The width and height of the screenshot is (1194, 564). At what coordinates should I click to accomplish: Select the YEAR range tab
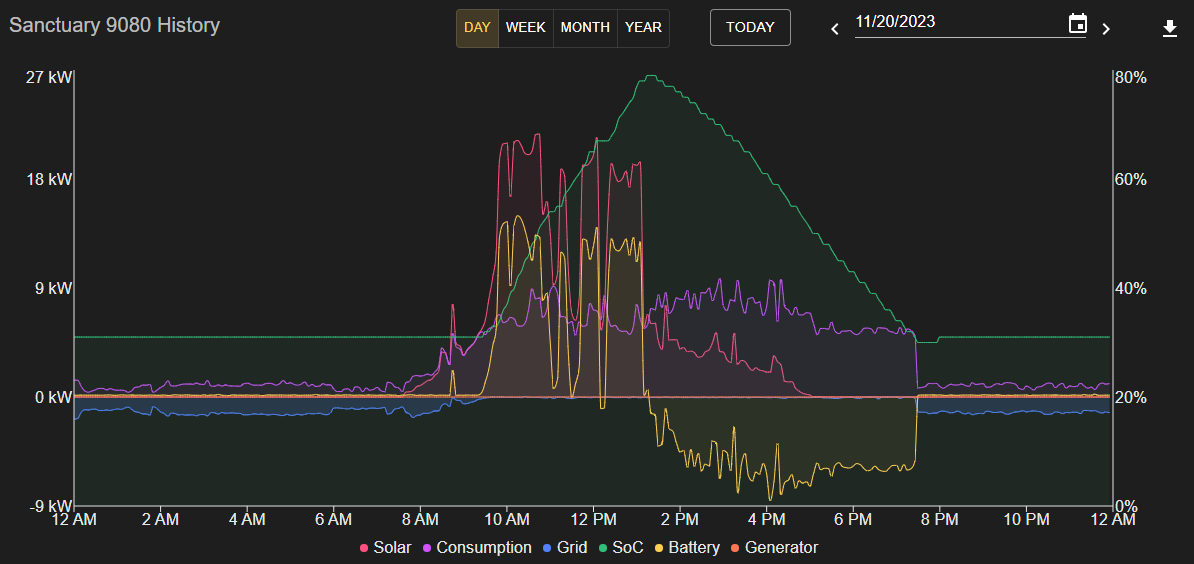click(x=643, y=28)
